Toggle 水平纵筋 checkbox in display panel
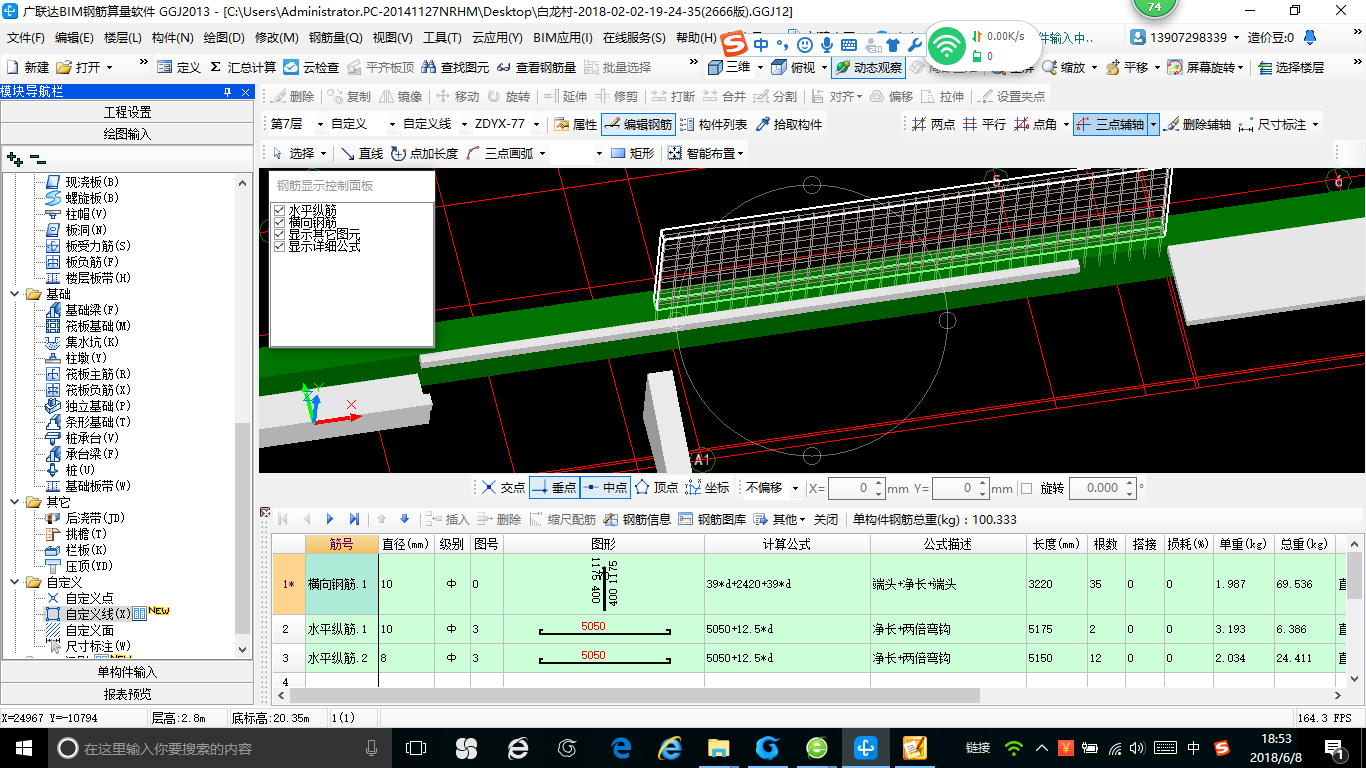The image size is (1366, 768). (280, 210)
